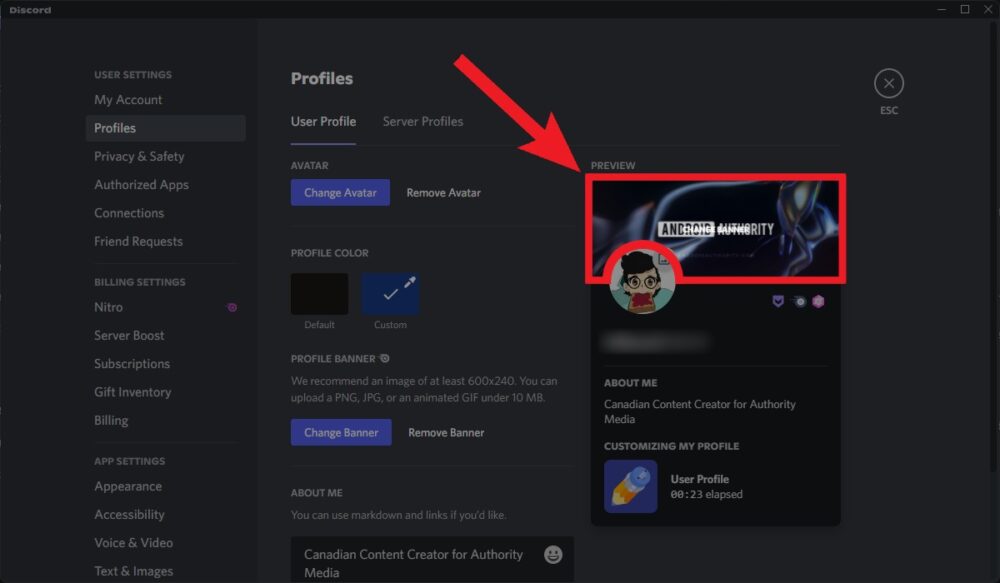
Task: Open Privacy & Safety settings
Action: pos(139,156)
